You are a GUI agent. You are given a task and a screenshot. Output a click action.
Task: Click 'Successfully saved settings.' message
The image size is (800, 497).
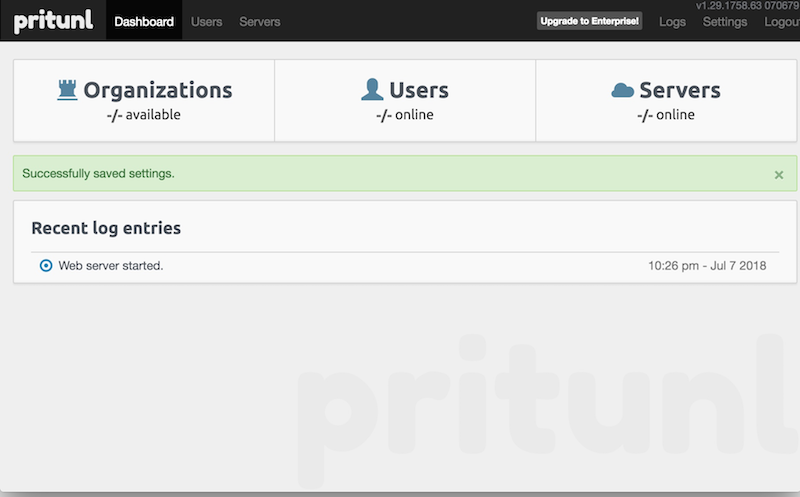(98, 173)
